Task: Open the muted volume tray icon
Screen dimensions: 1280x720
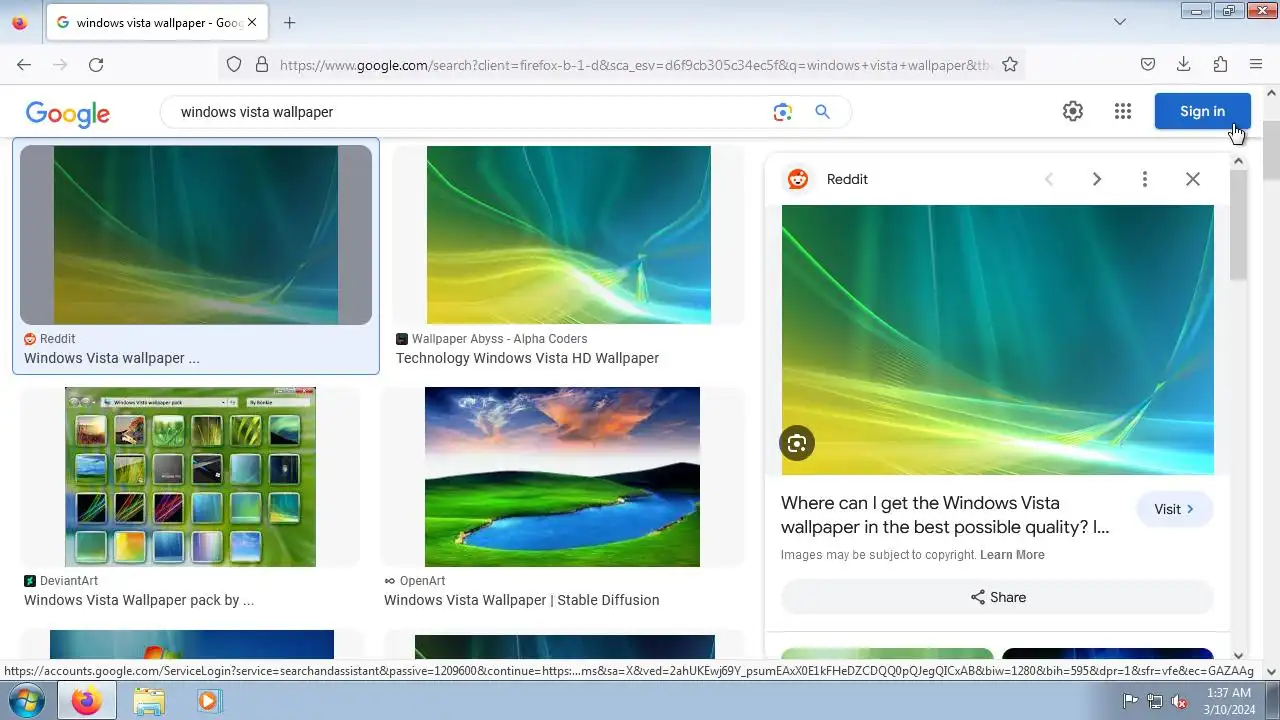Action: (x=1179, y=701)
